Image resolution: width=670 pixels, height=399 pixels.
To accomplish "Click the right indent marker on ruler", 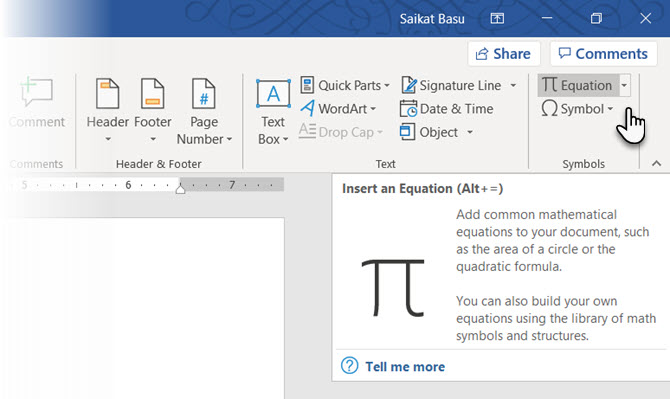I will click(x=180, y=188).
